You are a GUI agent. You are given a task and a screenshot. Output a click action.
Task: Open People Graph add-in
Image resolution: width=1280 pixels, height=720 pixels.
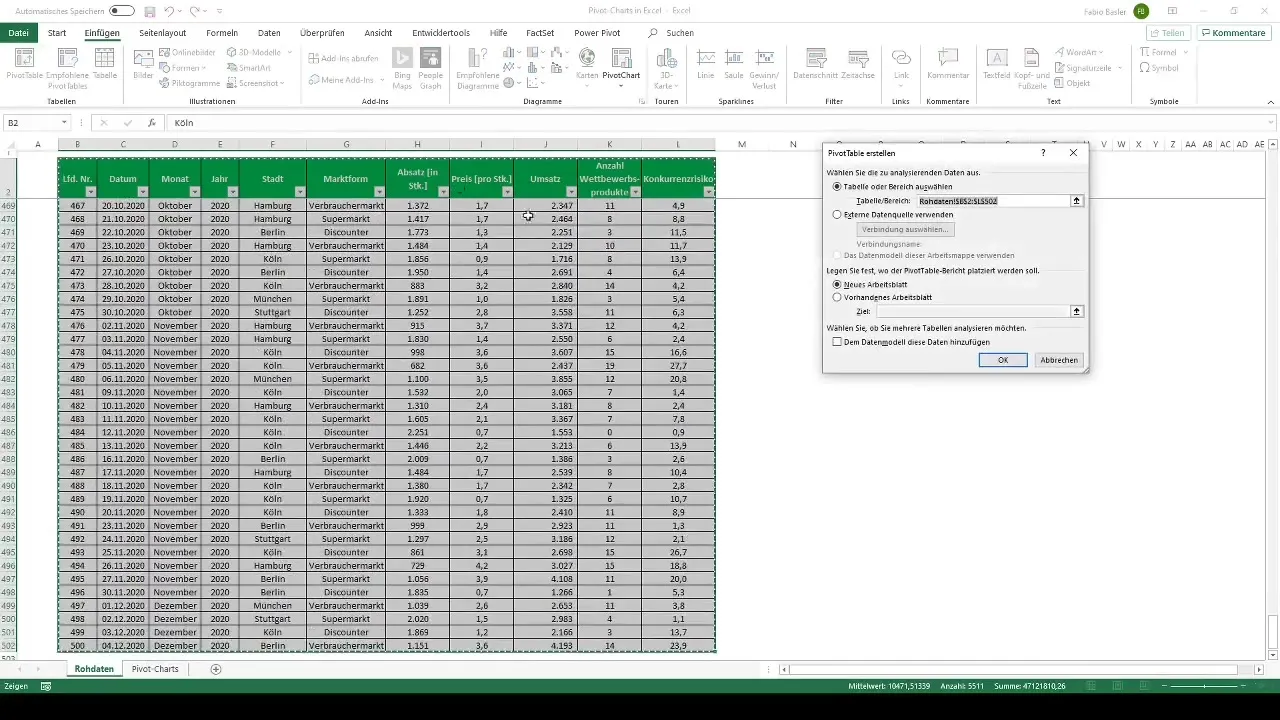click(x=431, y=69)
